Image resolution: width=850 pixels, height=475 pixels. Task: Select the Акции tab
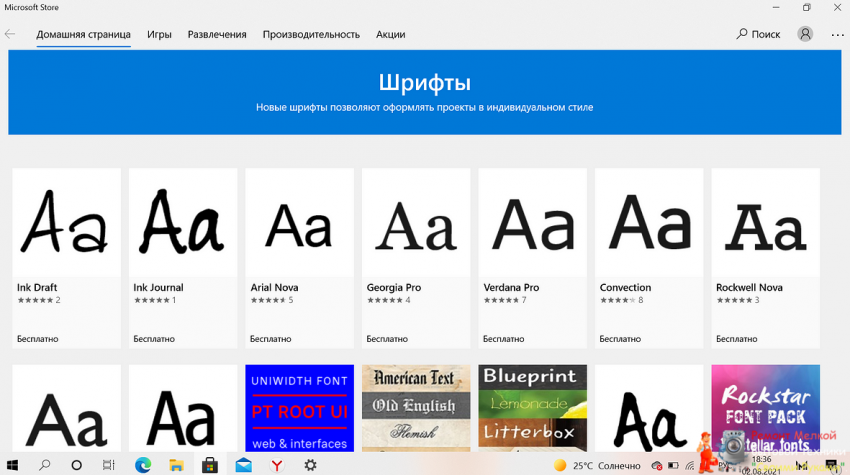[390, 34]
